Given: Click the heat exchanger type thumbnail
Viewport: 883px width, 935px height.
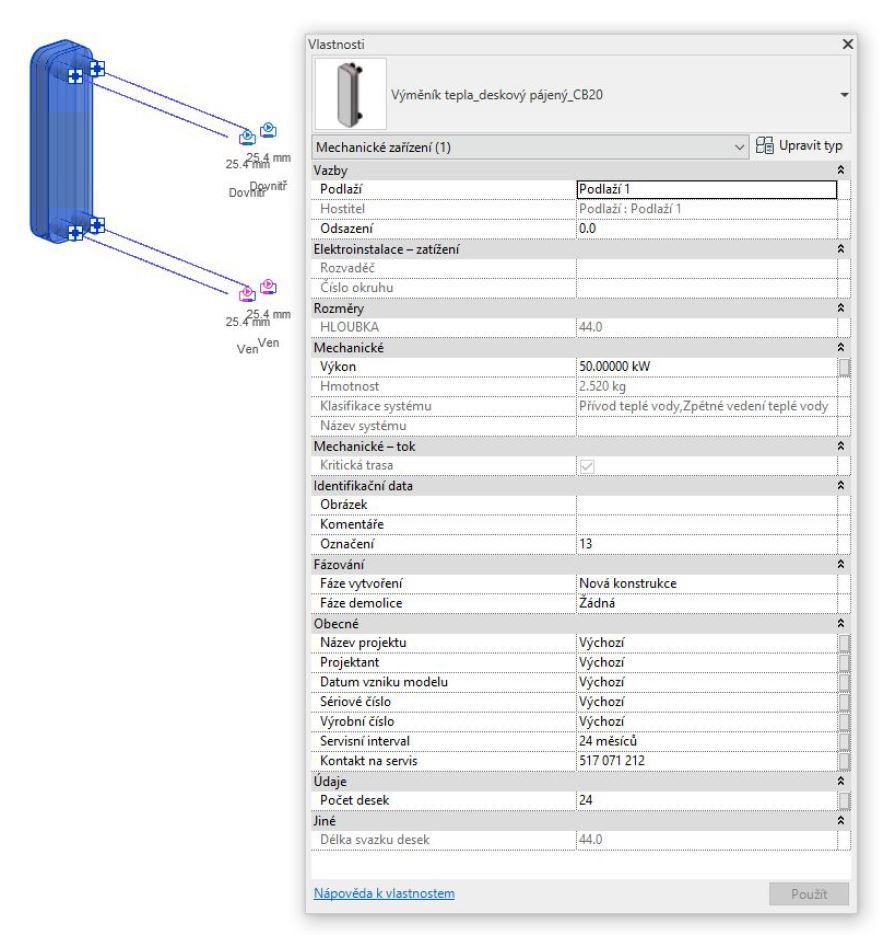Looking at the screenshot, I should click(x=346, y=95).
